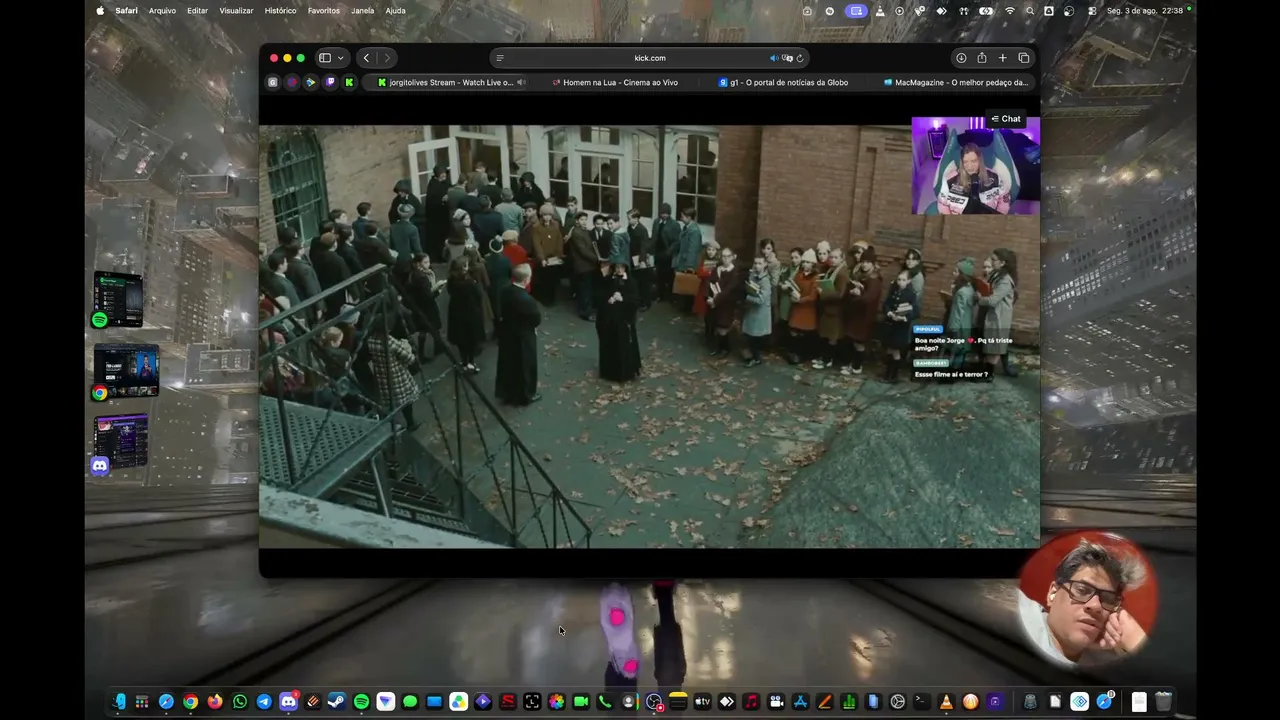Open the Favoritos menu
Screen dimensions: 1280x720
pos(324,11)
